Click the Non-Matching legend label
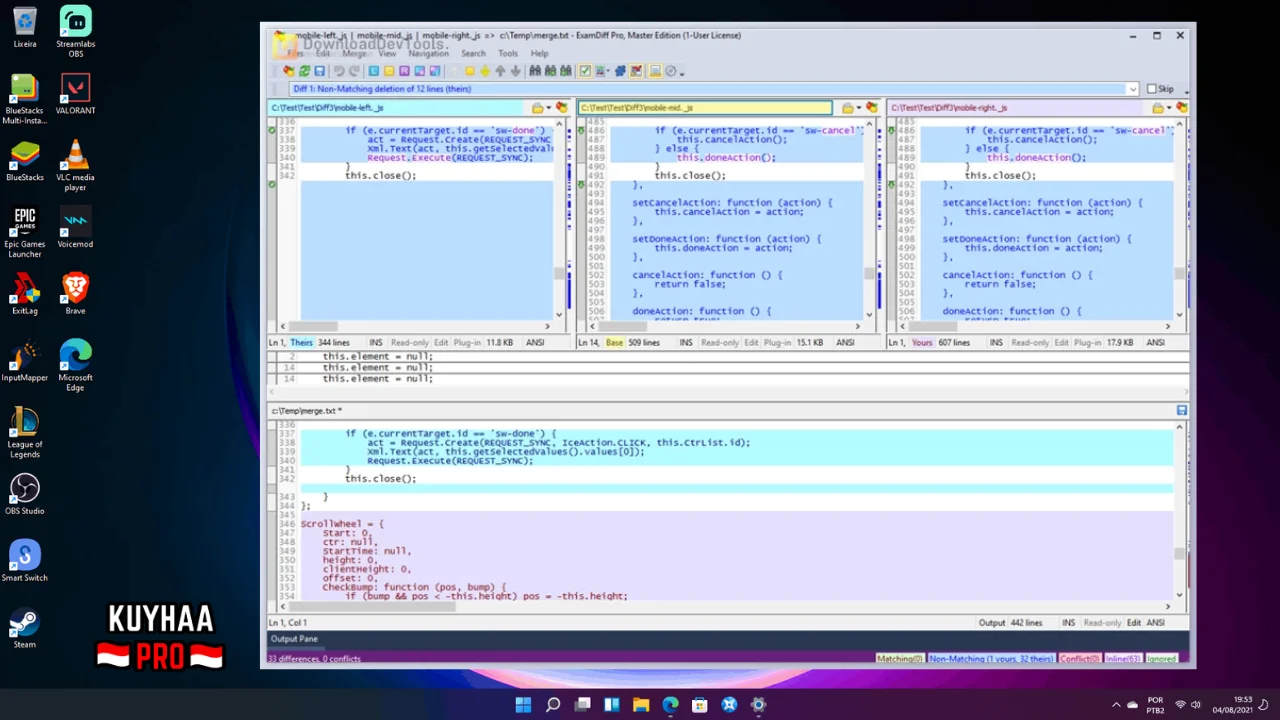 (x=991, y=659)
